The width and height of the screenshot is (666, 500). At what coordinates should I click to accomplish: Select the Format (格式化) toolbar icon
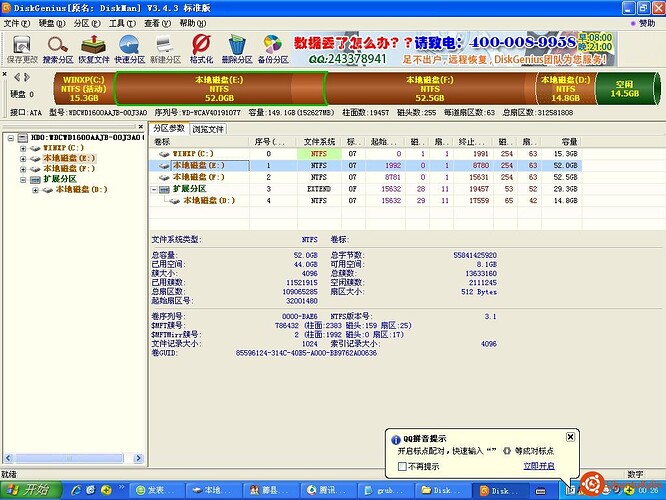201,47
